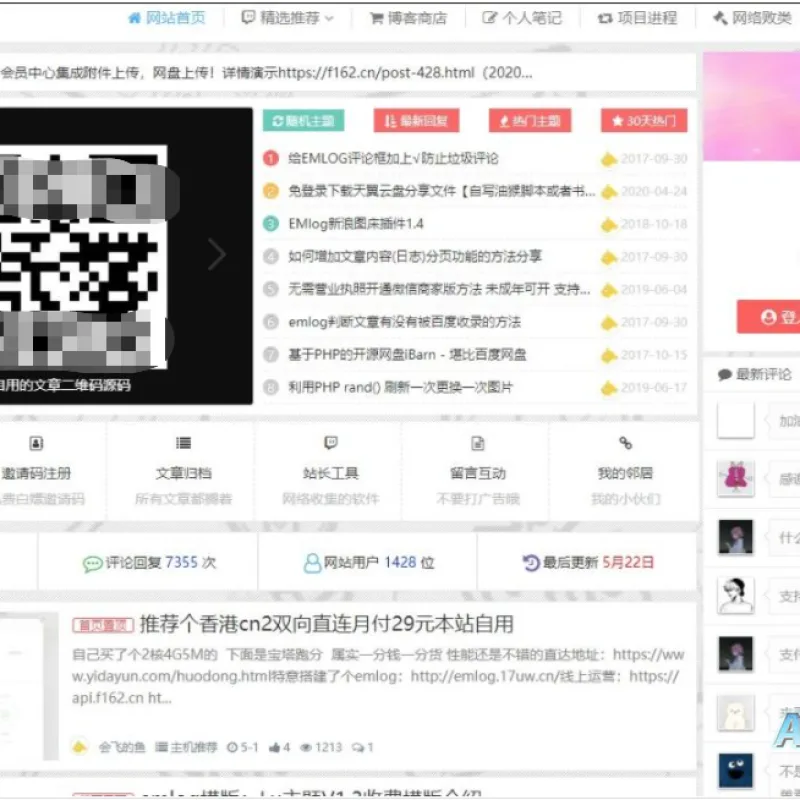The image size is (800, 800).
Task: Open the 文章归档 card title
Action: coord(183,473)
